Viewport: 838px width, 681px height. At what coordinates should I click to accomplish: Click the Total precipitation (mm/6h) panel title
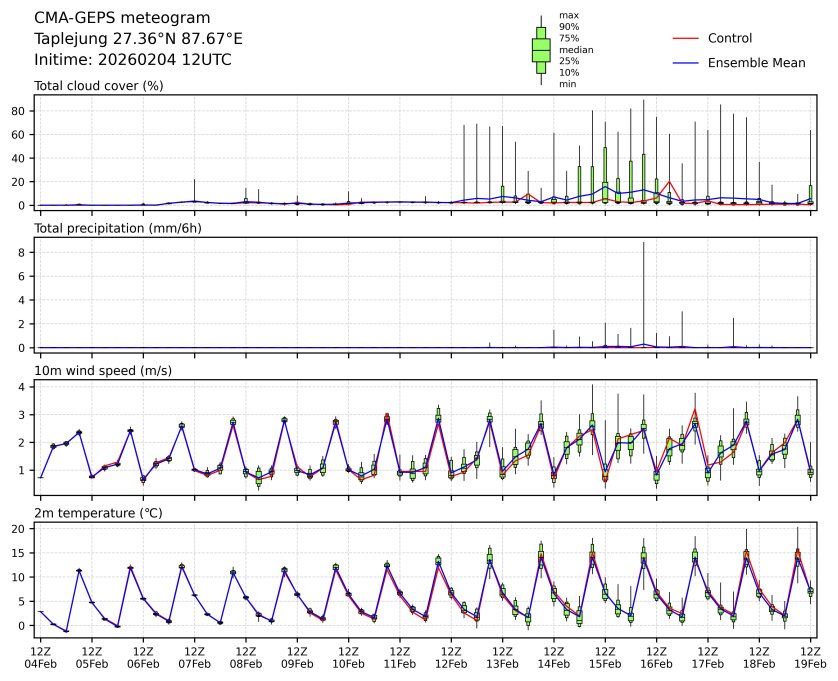coord(119,229)
